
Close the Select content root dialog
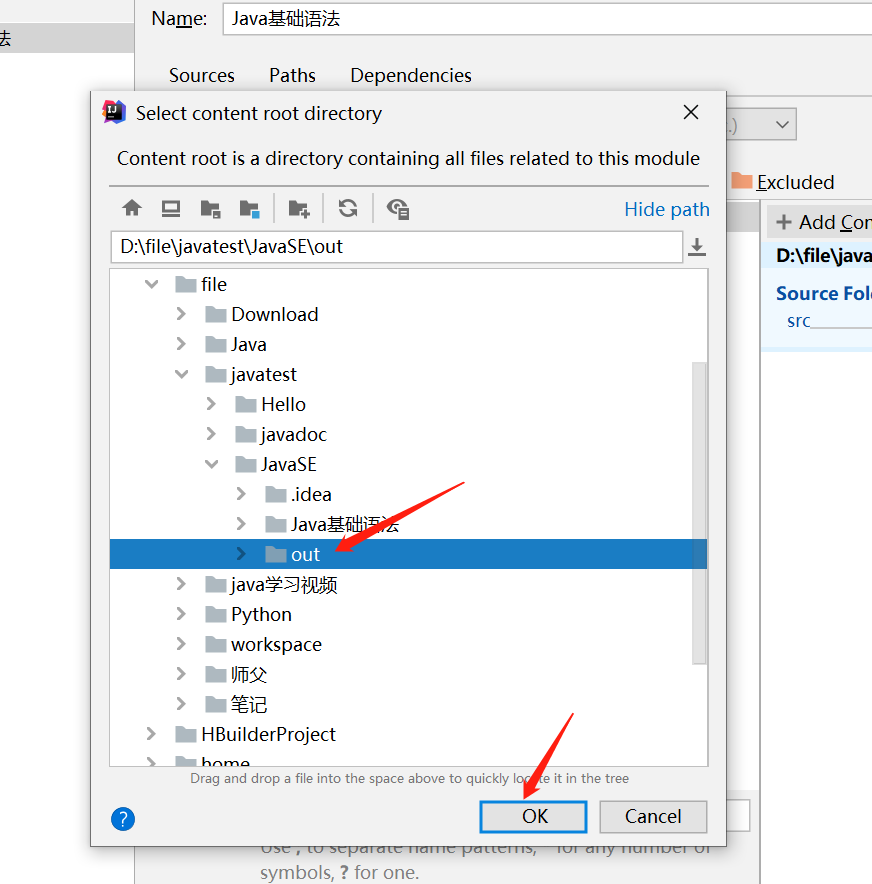coord(690,112)
